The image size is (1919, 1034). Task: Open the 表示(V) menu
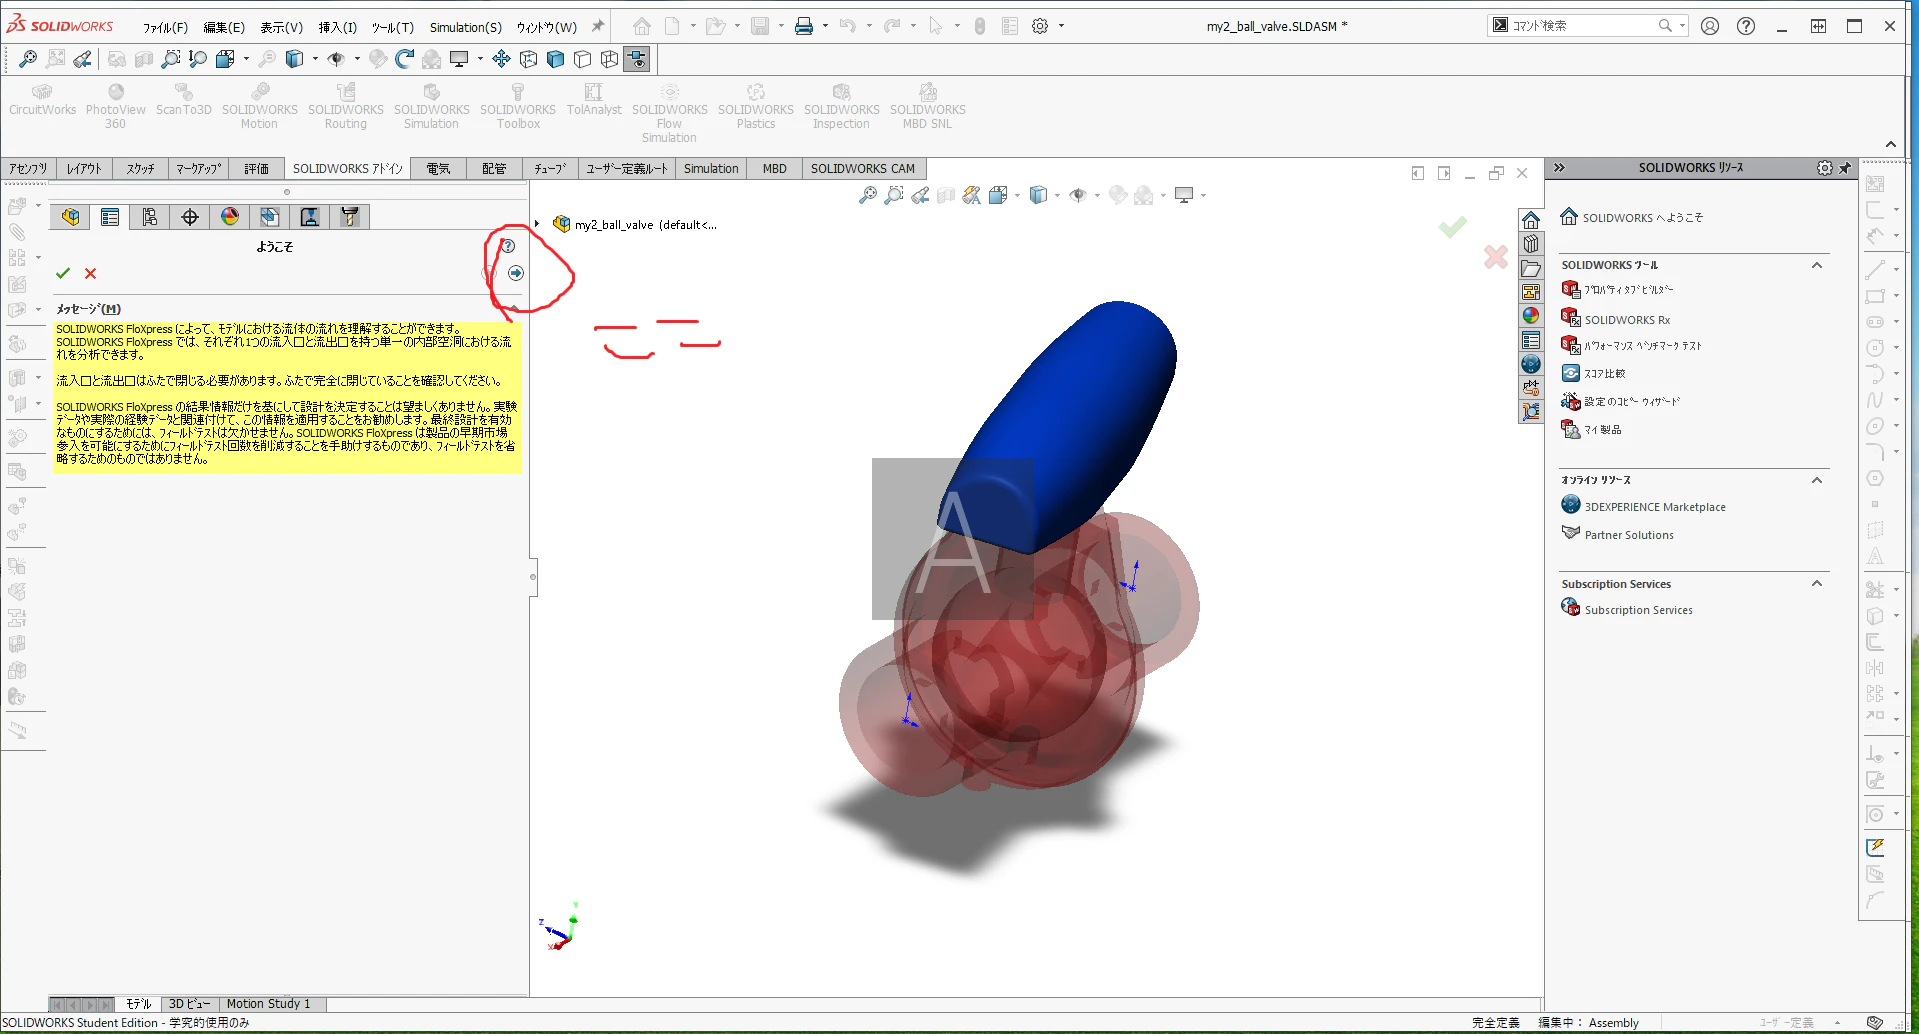pos(282,27)
